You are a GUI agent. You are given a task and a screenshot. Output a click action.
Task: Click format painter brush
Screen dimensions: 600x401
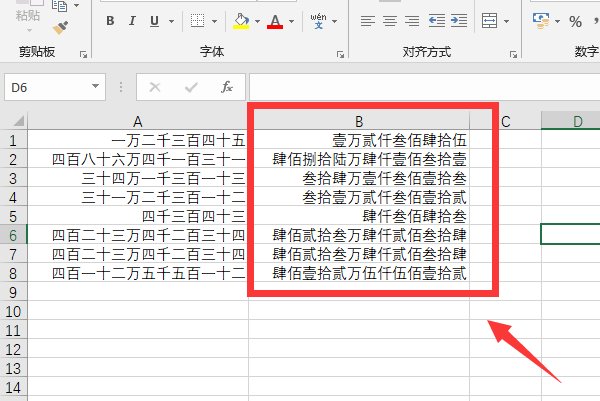(x=60, y=28)
